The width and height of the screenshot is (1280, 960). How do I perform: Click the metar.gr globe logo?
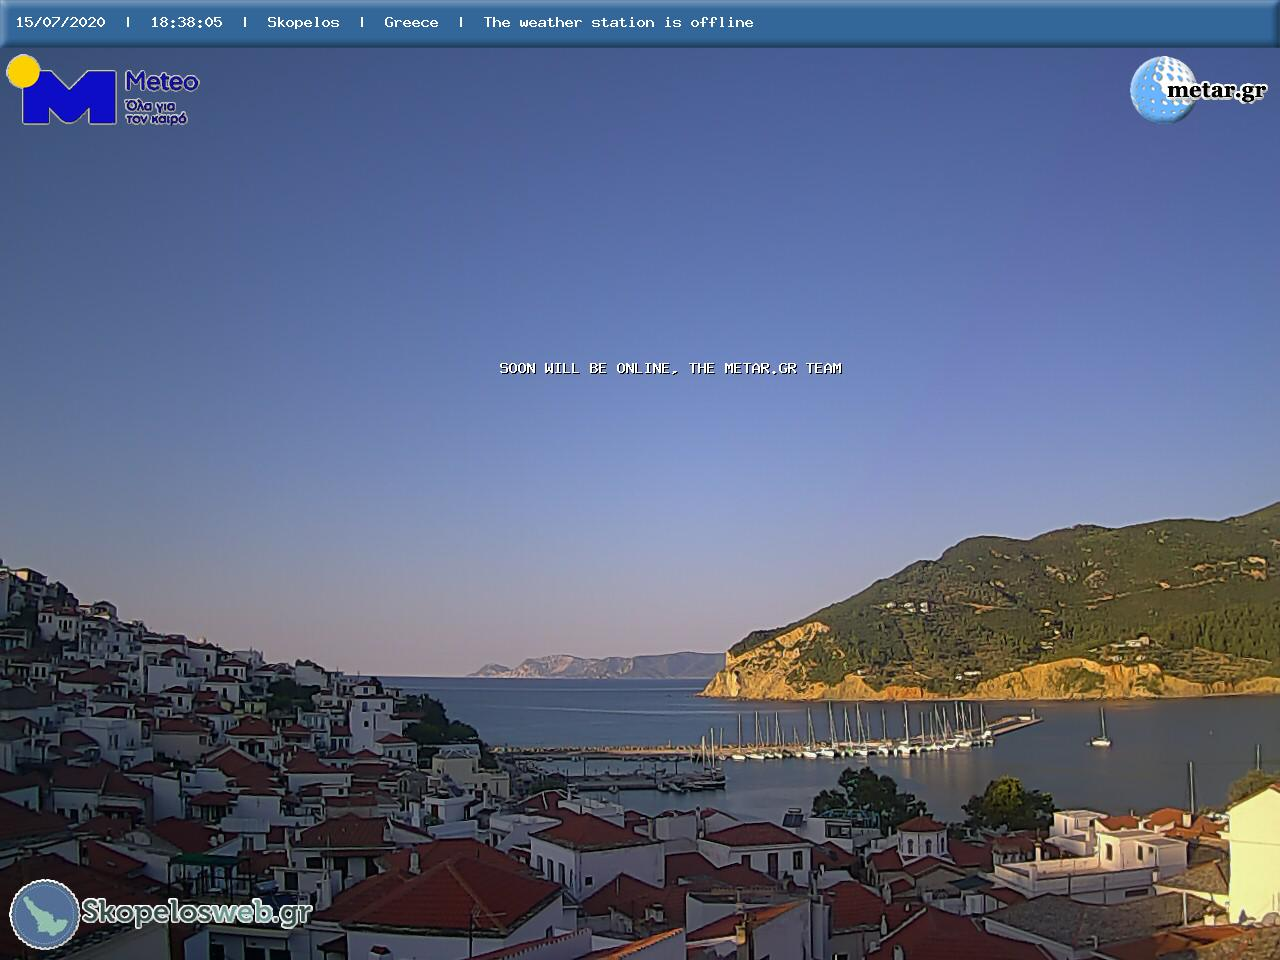[1198, 89]
